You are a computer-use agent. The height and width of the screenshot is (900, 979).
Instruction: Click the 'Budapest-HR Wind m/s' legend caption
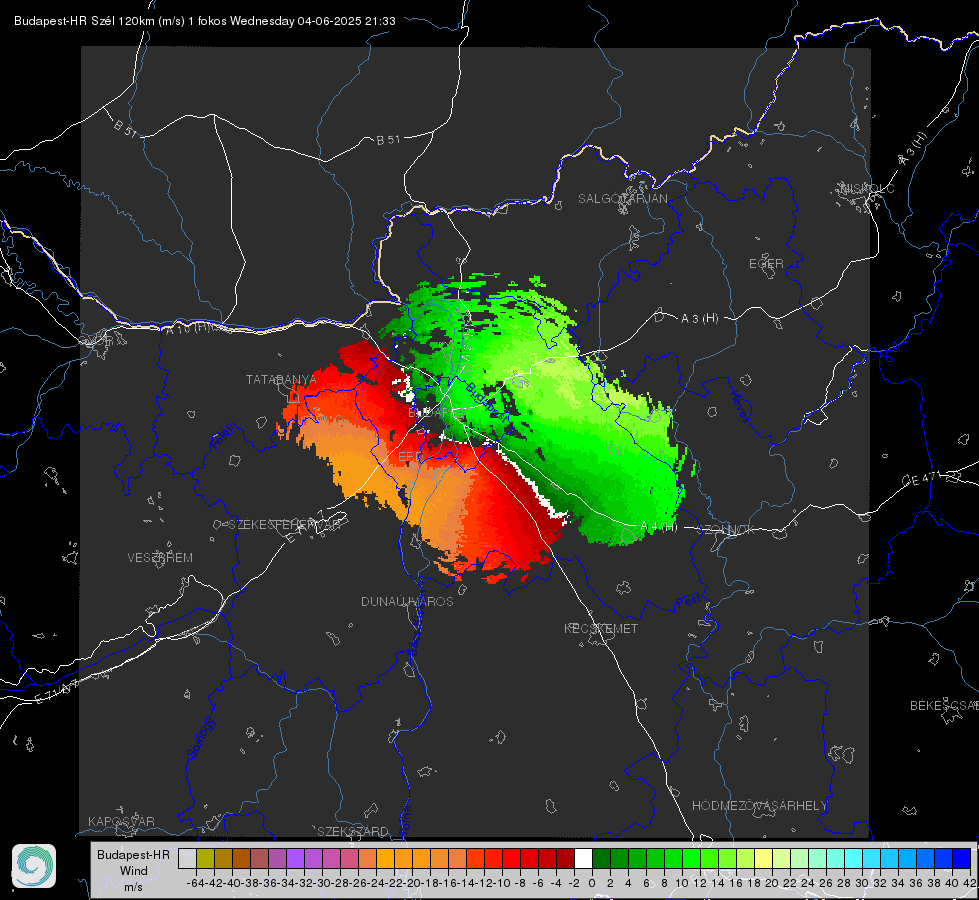pos(134,871)
